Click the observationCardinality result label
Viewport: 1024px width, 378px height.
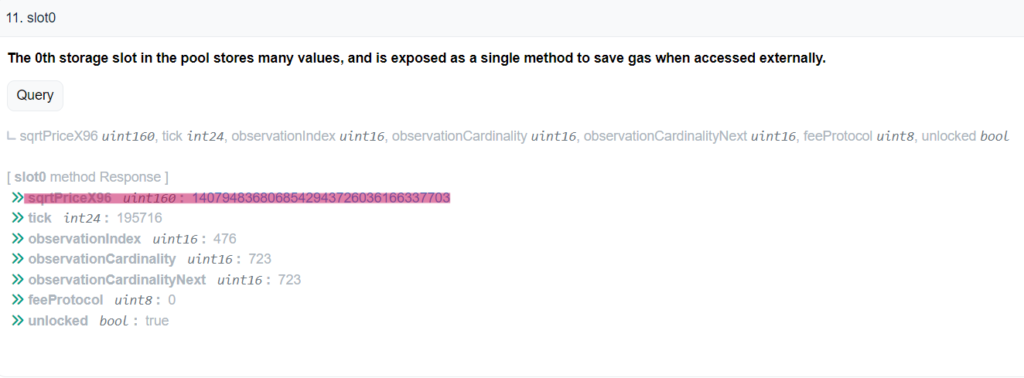102,259
